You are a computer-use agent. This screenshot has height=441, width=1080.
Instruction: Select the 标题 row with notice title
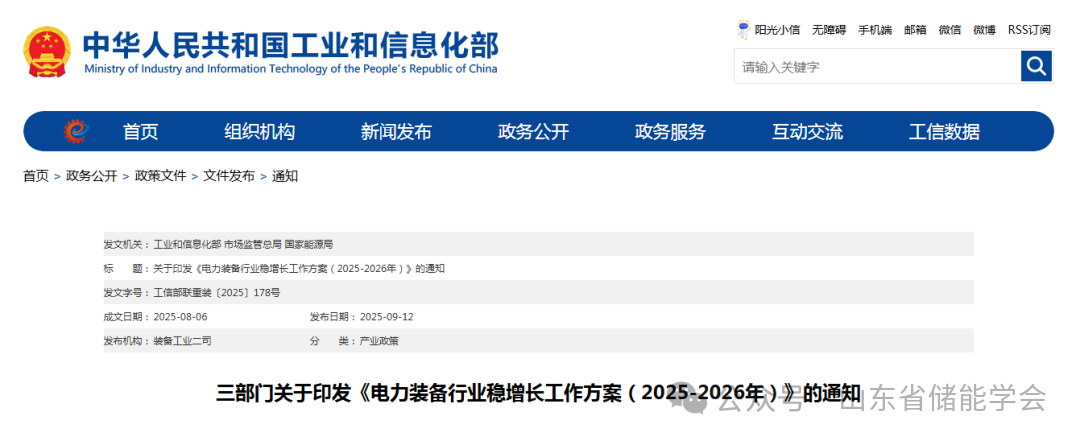tap(539, 269)
